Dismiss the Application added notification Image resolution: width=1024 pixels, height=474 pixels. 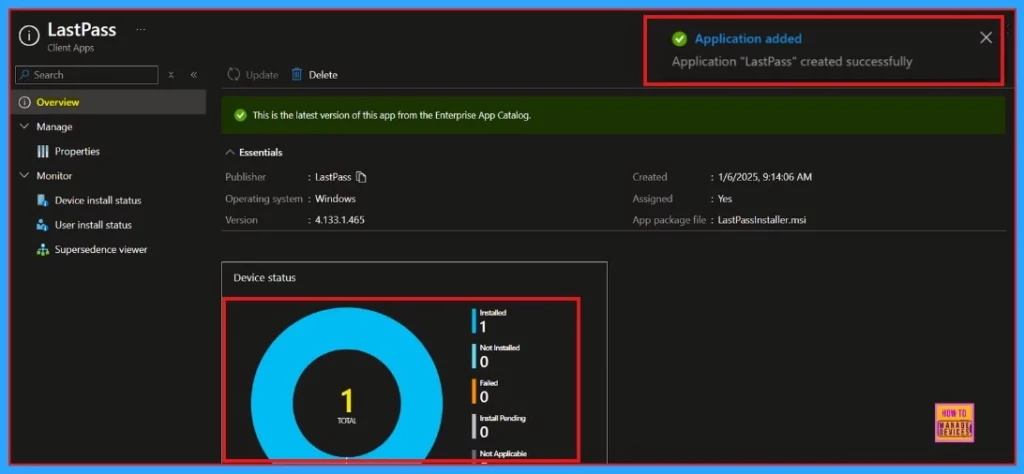coord(985,38)
